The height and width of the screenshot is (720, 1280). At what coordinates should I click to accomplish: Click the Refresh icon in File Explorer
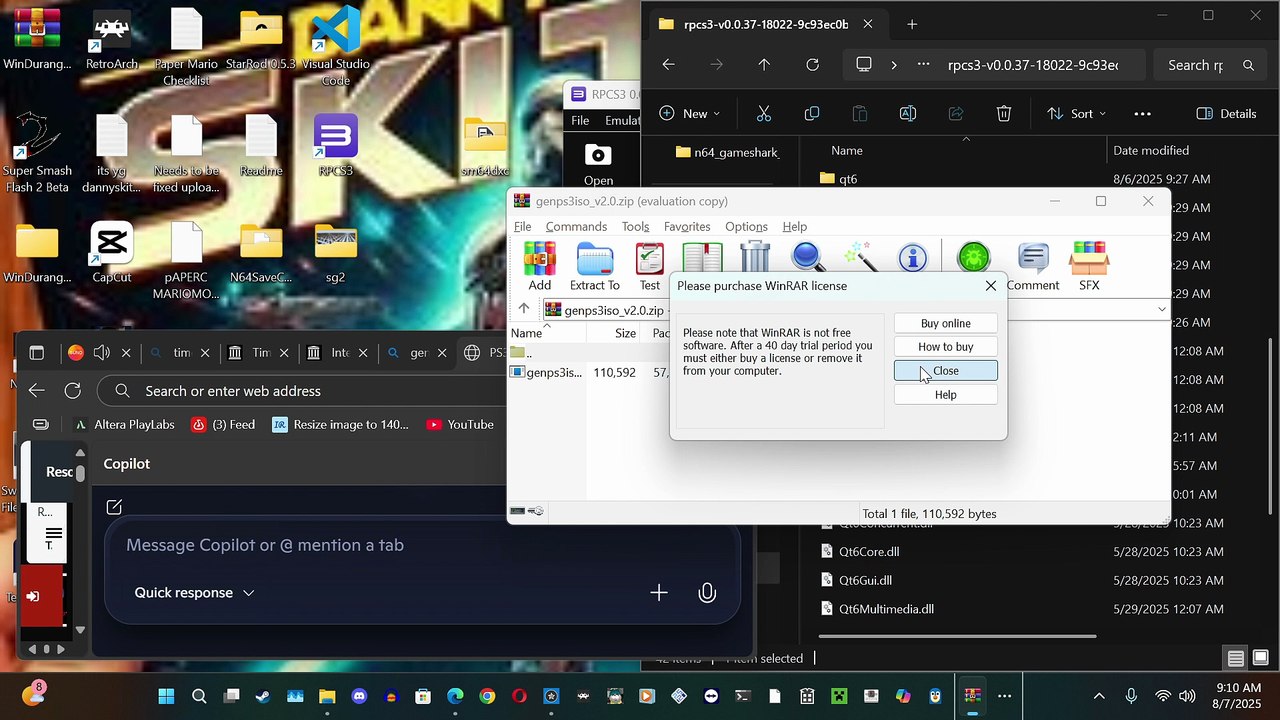(x=813, y=65)
